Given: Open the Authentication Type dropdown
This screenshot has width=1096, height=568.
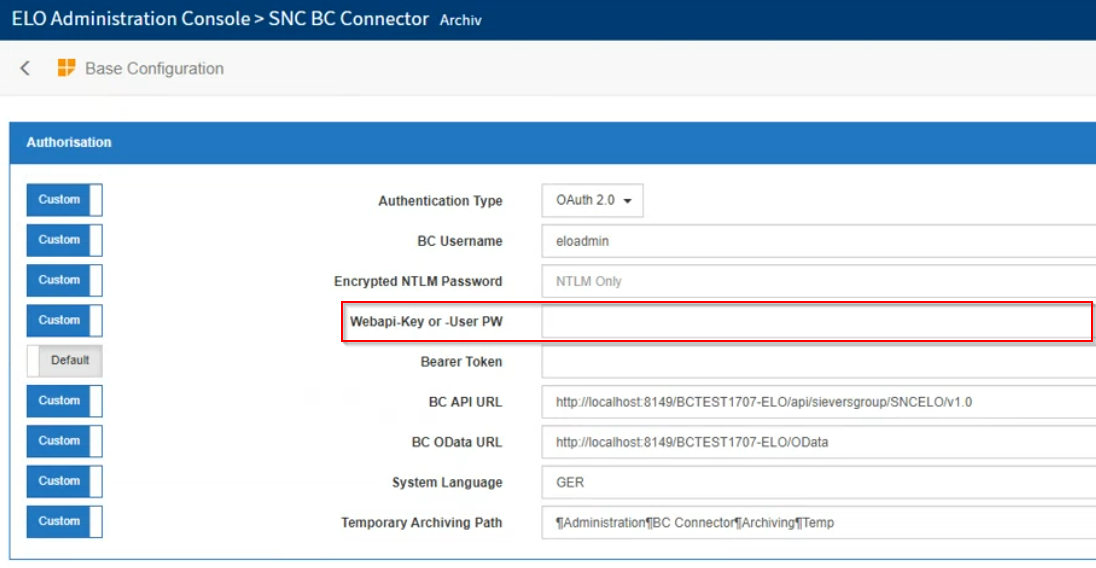Looking at the screenshot, I should (592, 200).
